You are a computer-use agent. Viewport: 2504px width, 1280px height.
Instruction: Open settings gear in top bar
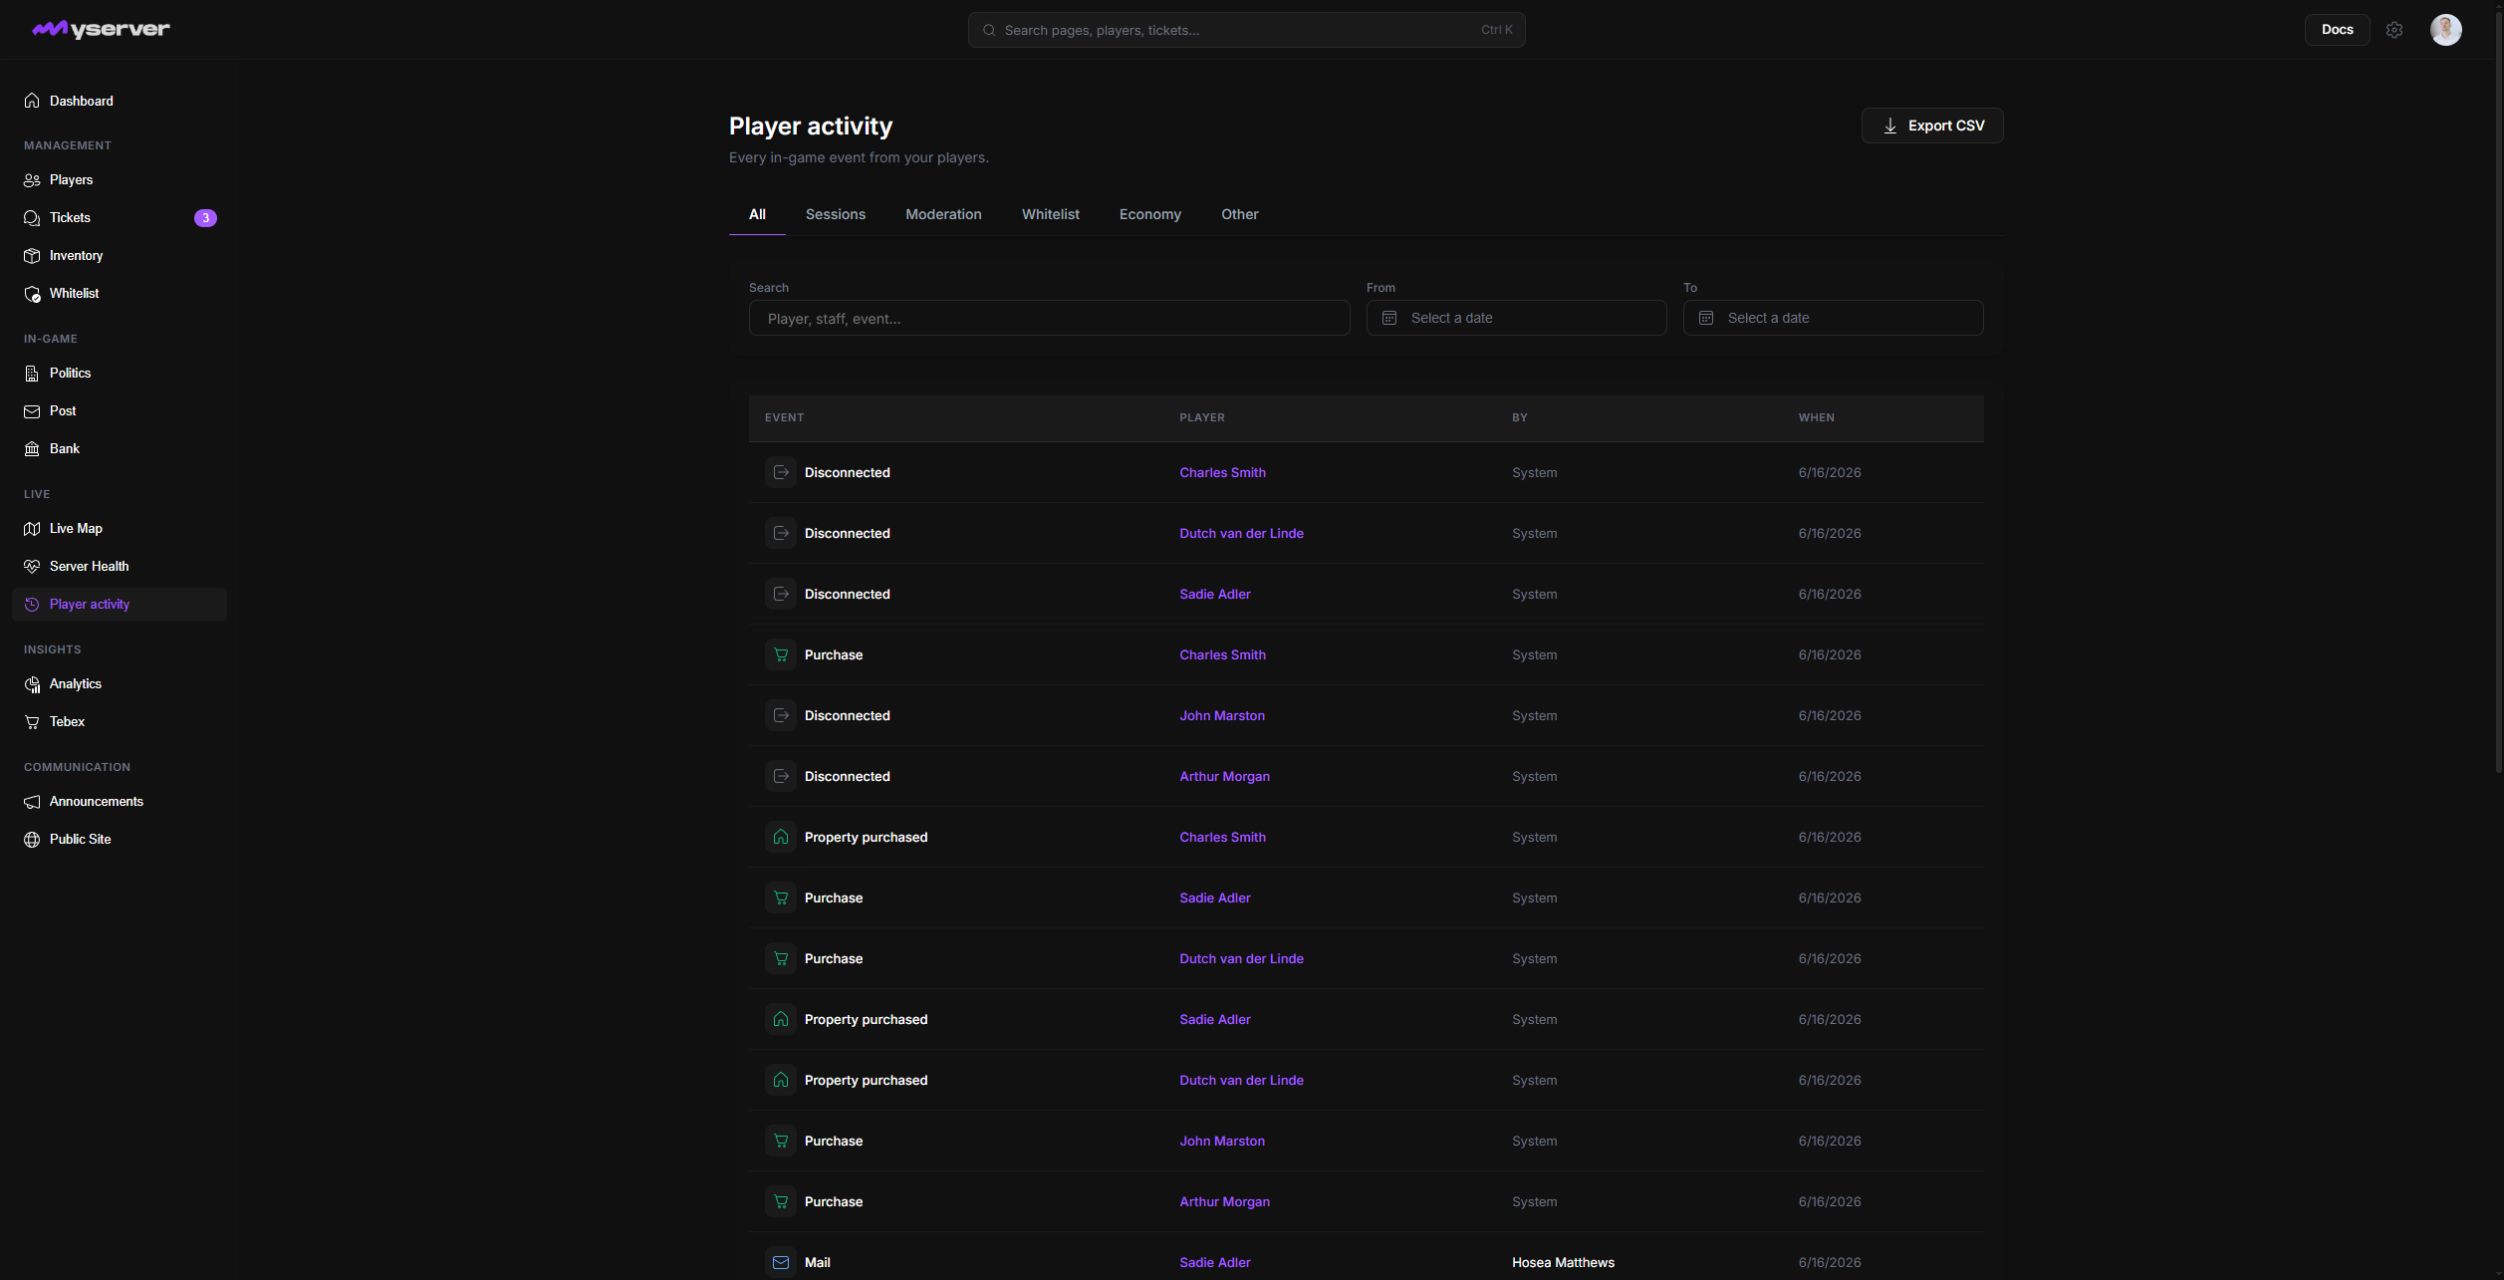click(2394, 30)
